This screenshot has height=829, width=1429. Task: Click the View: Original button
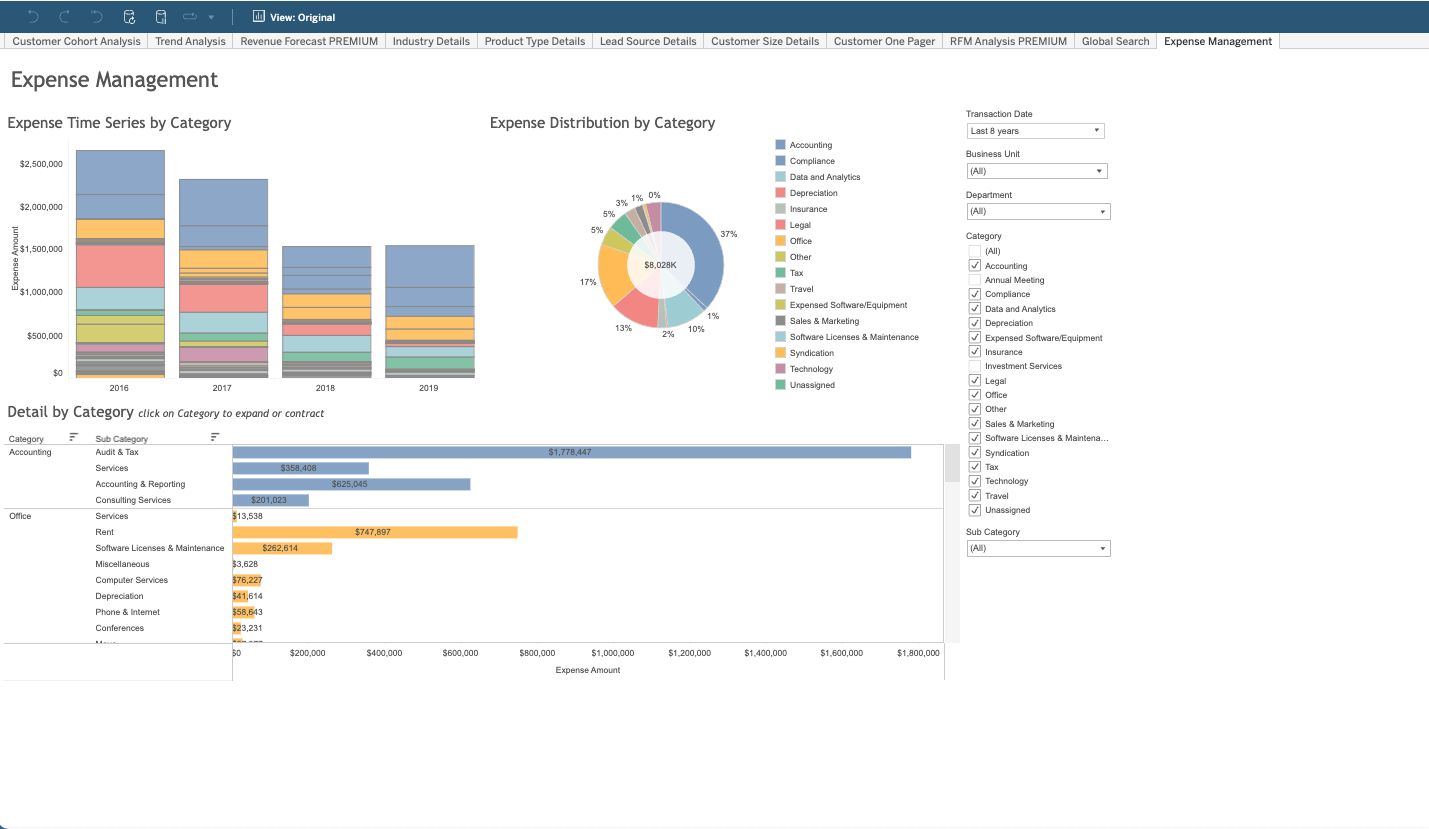[x=297, y=17]
